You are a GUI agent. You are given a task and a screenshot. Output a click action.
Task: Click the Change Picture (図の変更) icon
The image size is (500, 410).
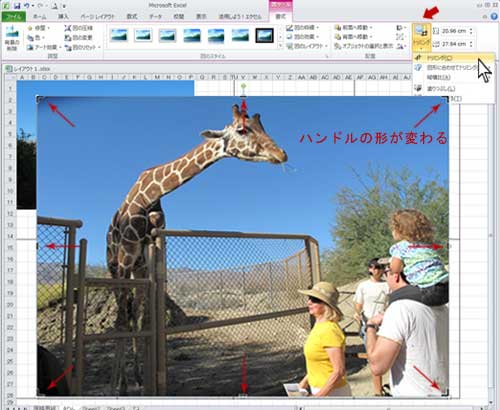pos(68,38)
